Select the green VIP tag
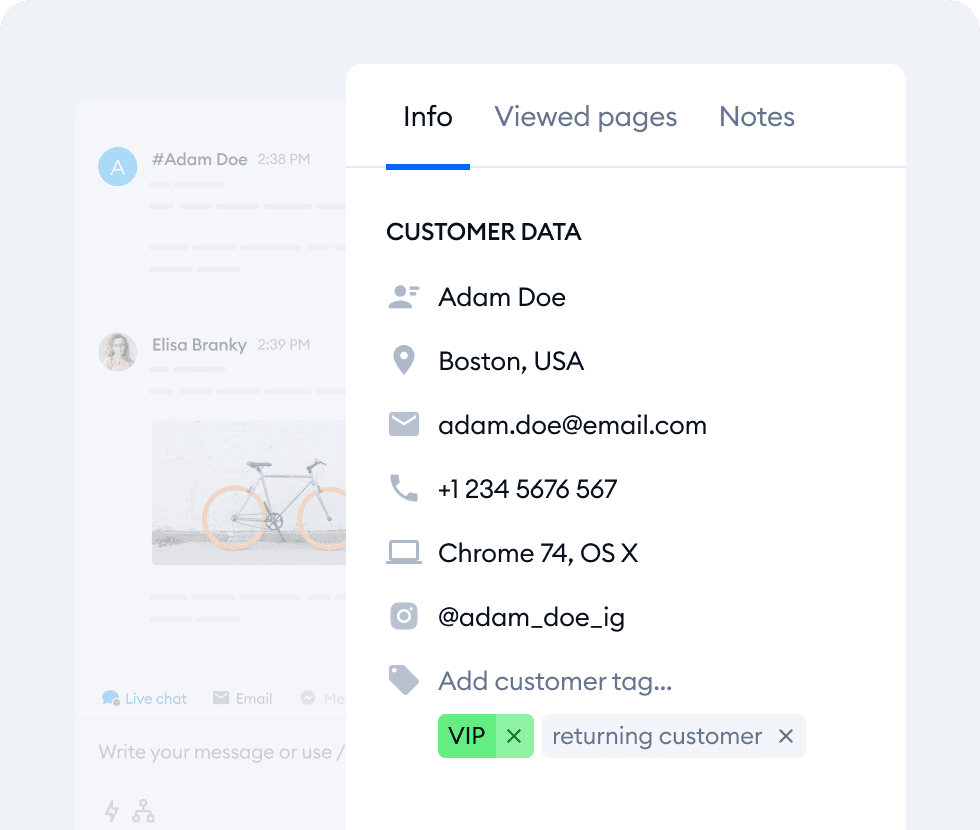 pyautogui.click(x=467, y=736)
